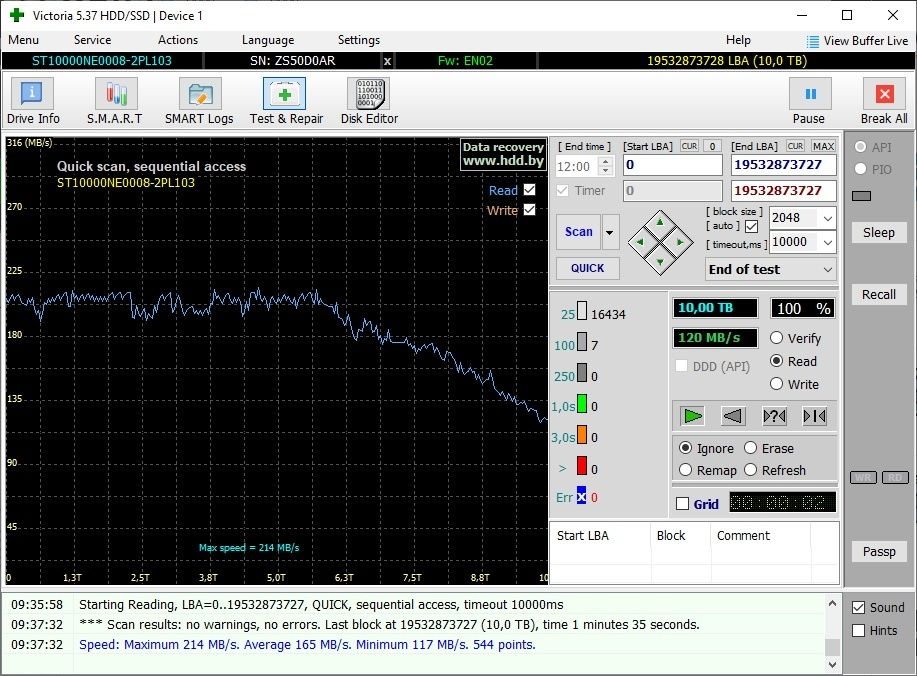Click the green Play scan button

click(693, 416)
